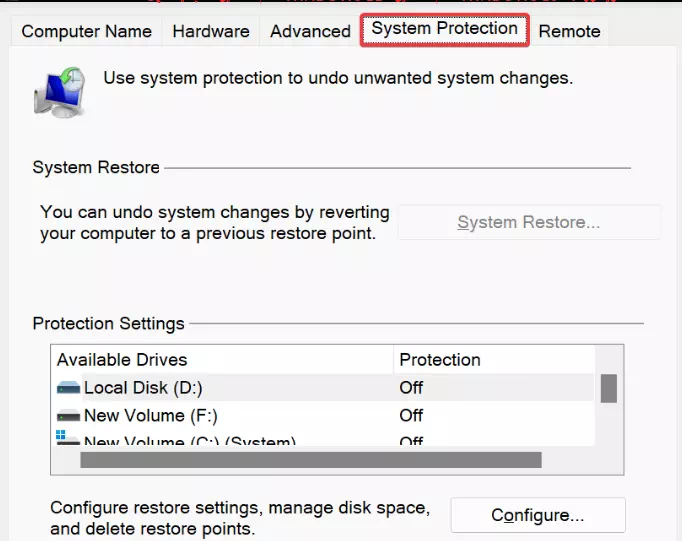682x541 pixels.
Task: Click the Off status for New Volume (F:)
Action: click(x=411, y=416)
